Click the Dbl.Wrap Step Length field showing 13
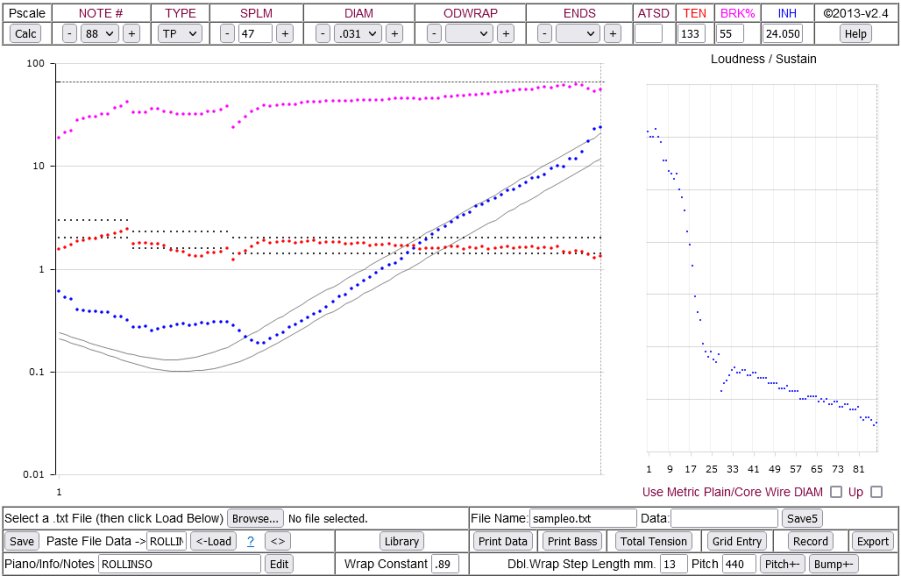The image size is (901, 576). [x=674, y=564]
